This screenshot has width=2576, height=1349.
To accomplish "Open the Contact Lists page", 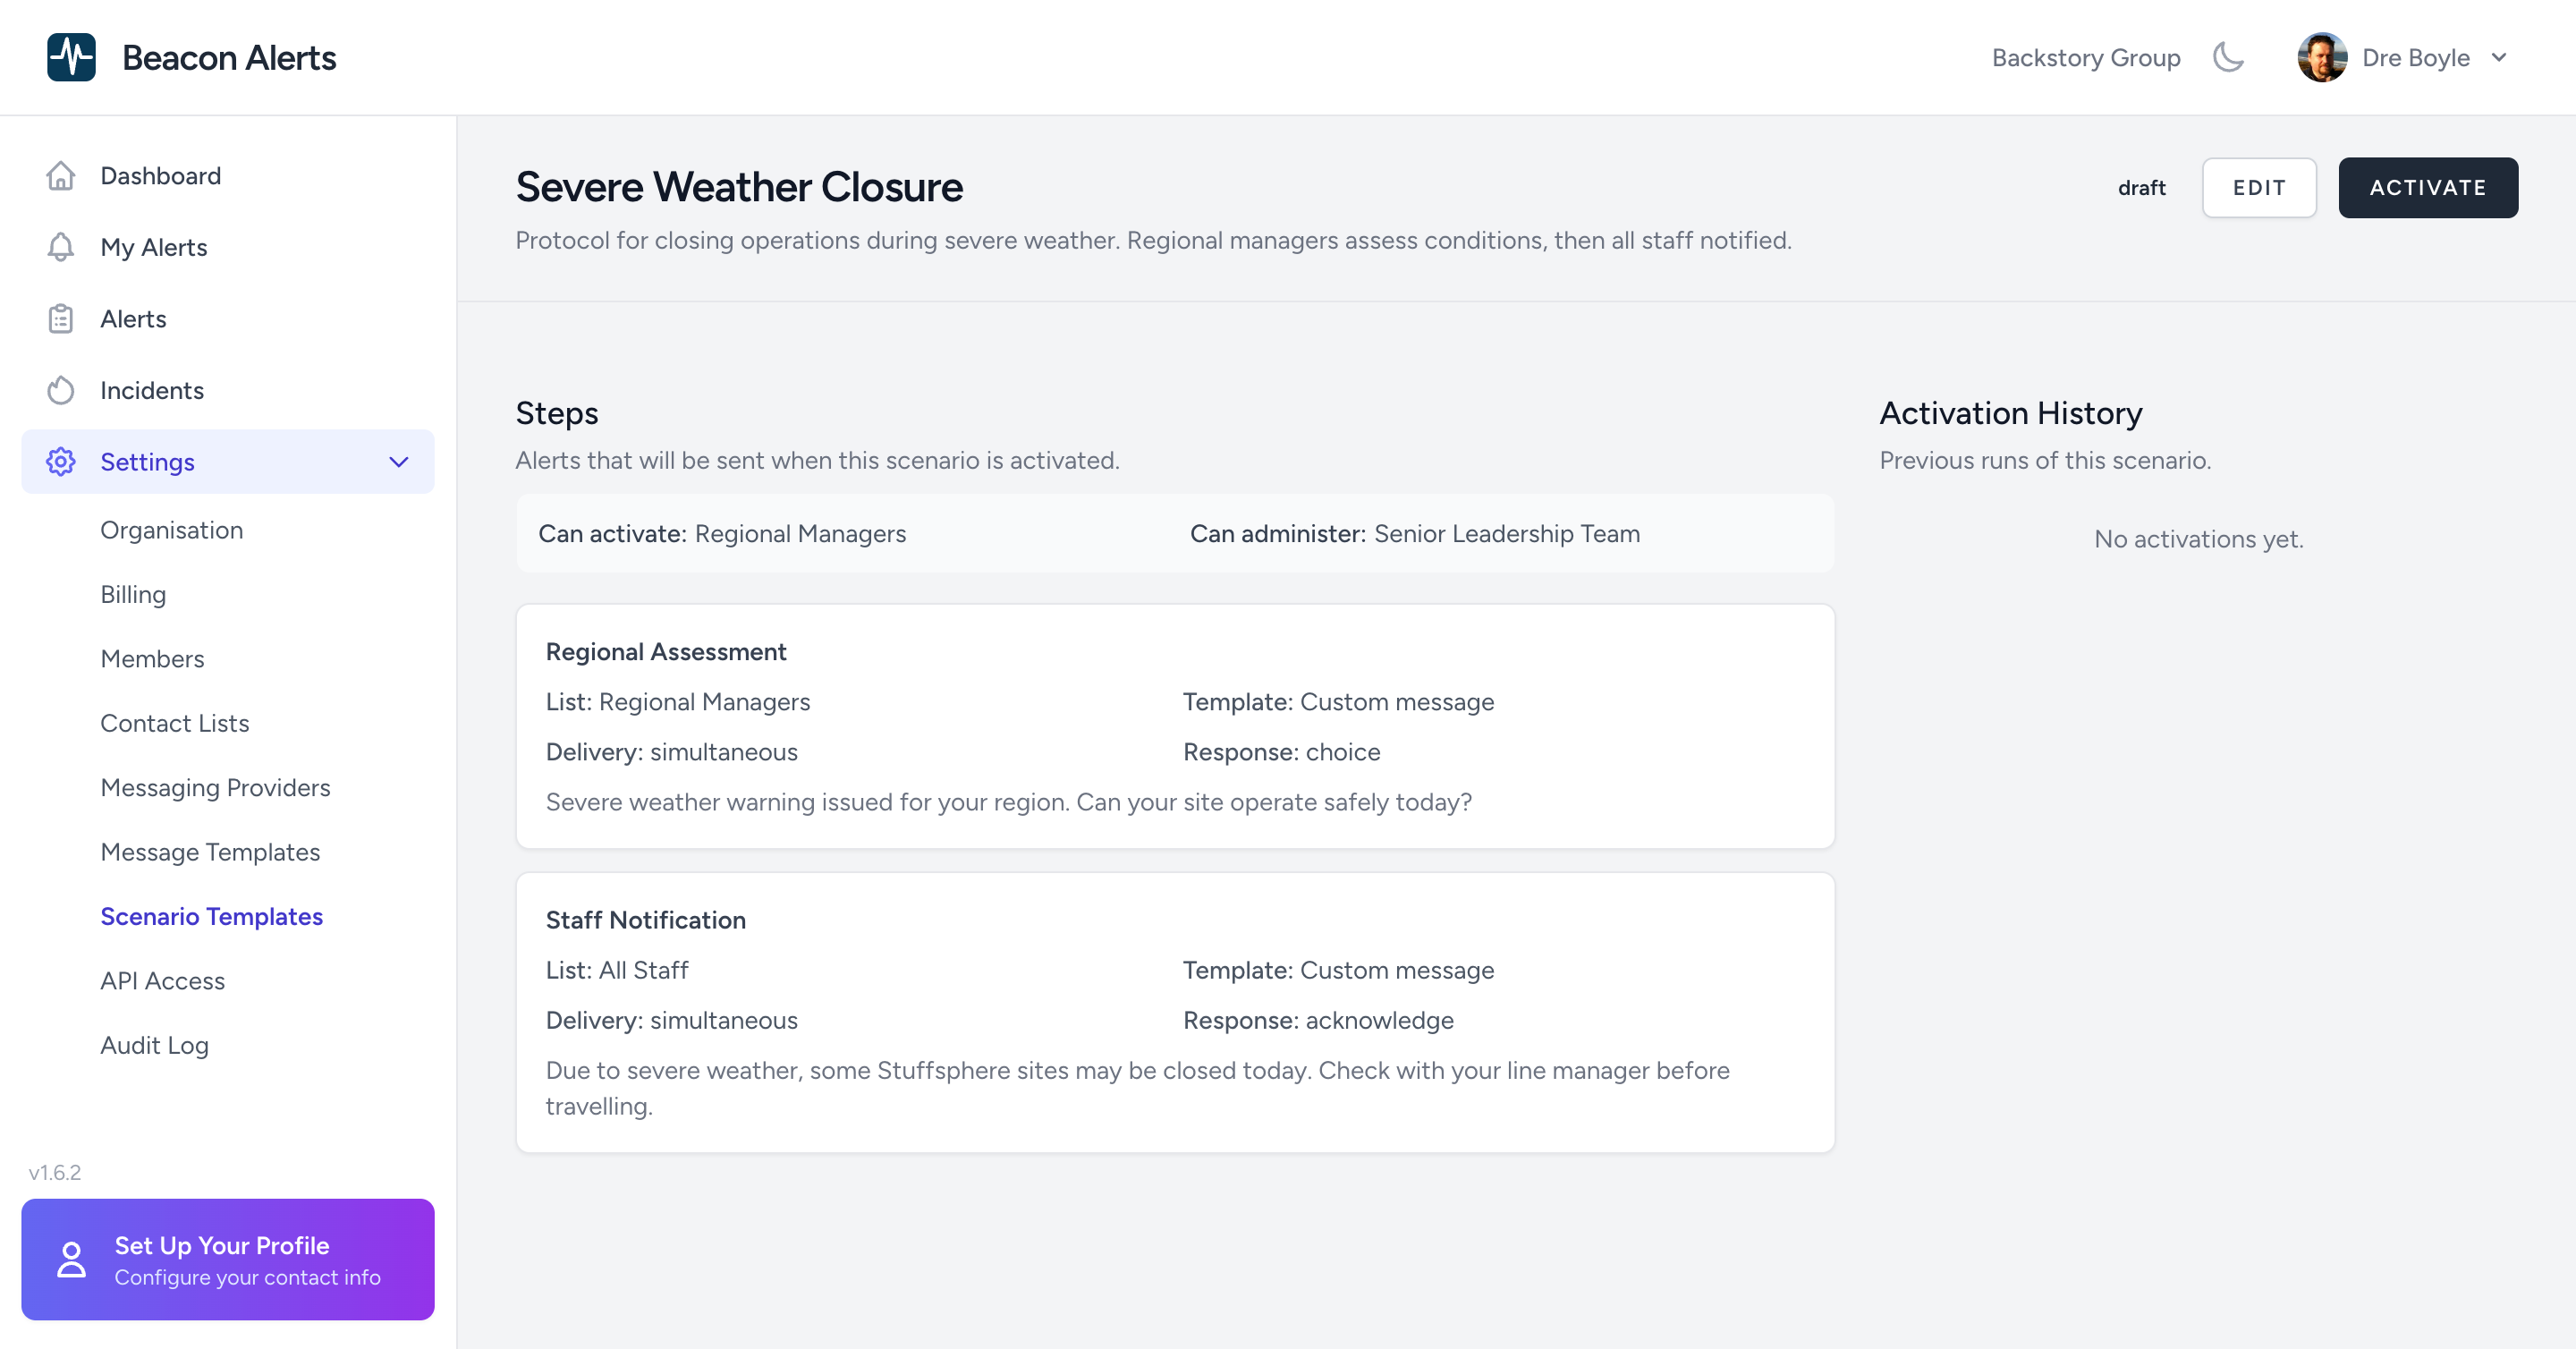I will [175, 723].
